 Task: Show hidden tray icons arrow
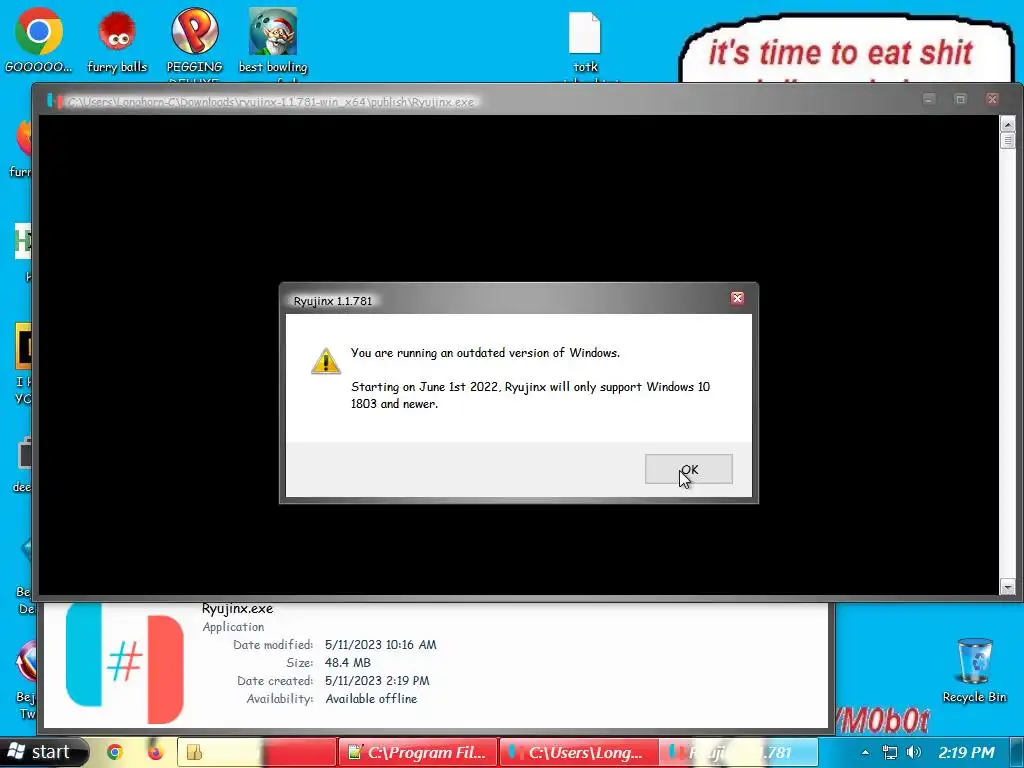[x=865, y=752]
